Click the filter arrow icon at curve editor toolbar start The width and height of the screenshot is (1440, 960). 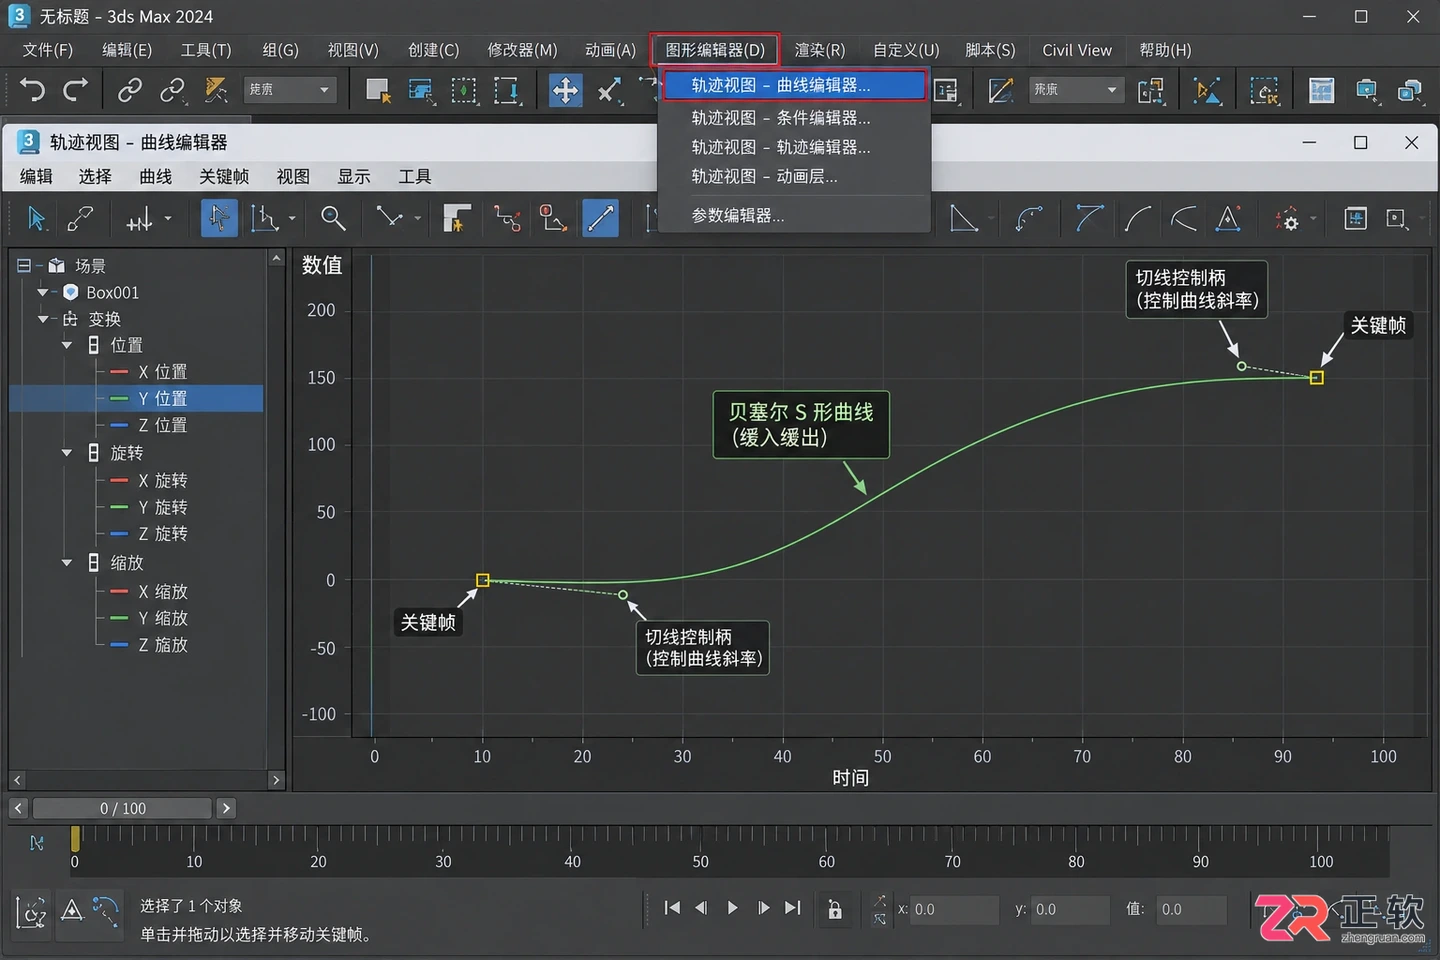coord(36,218)
